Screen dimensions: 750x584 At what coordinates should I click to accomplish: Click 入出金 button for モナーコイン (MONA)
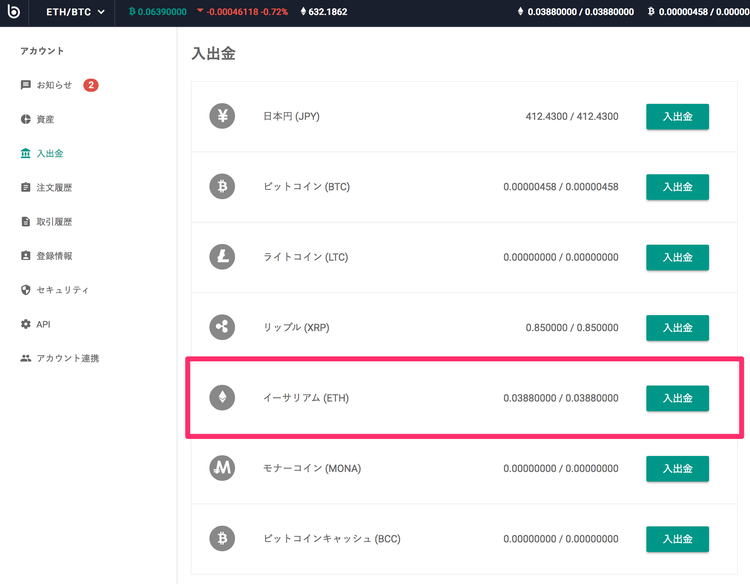click(677, 468)
